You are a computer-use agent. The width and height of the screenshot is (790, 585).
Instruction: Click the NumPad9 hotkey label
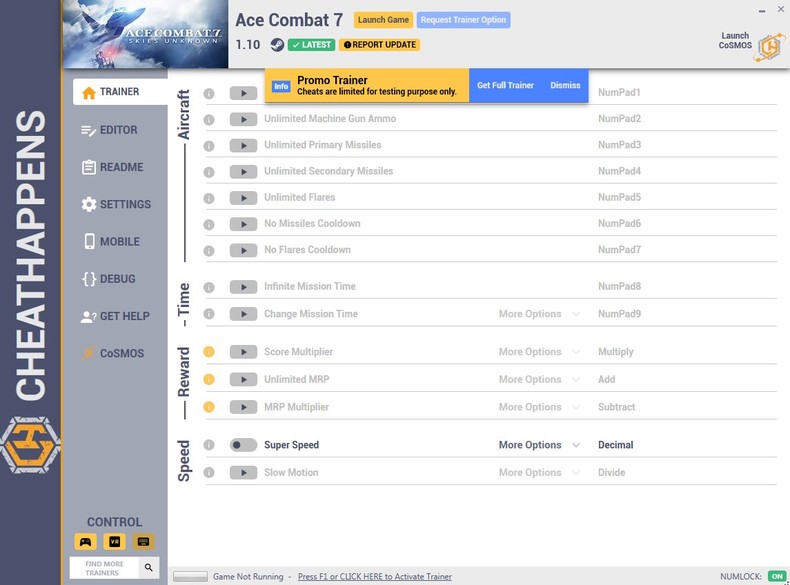619,314
